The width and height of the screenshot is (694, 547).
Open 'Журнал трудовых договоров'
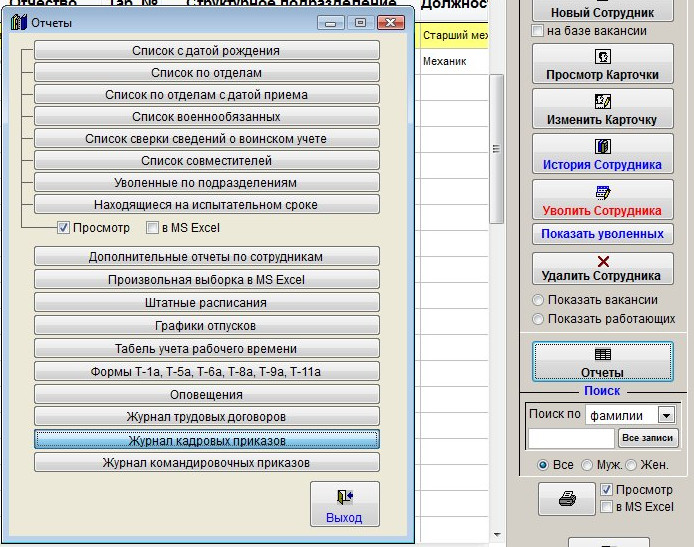coord(207,416)
